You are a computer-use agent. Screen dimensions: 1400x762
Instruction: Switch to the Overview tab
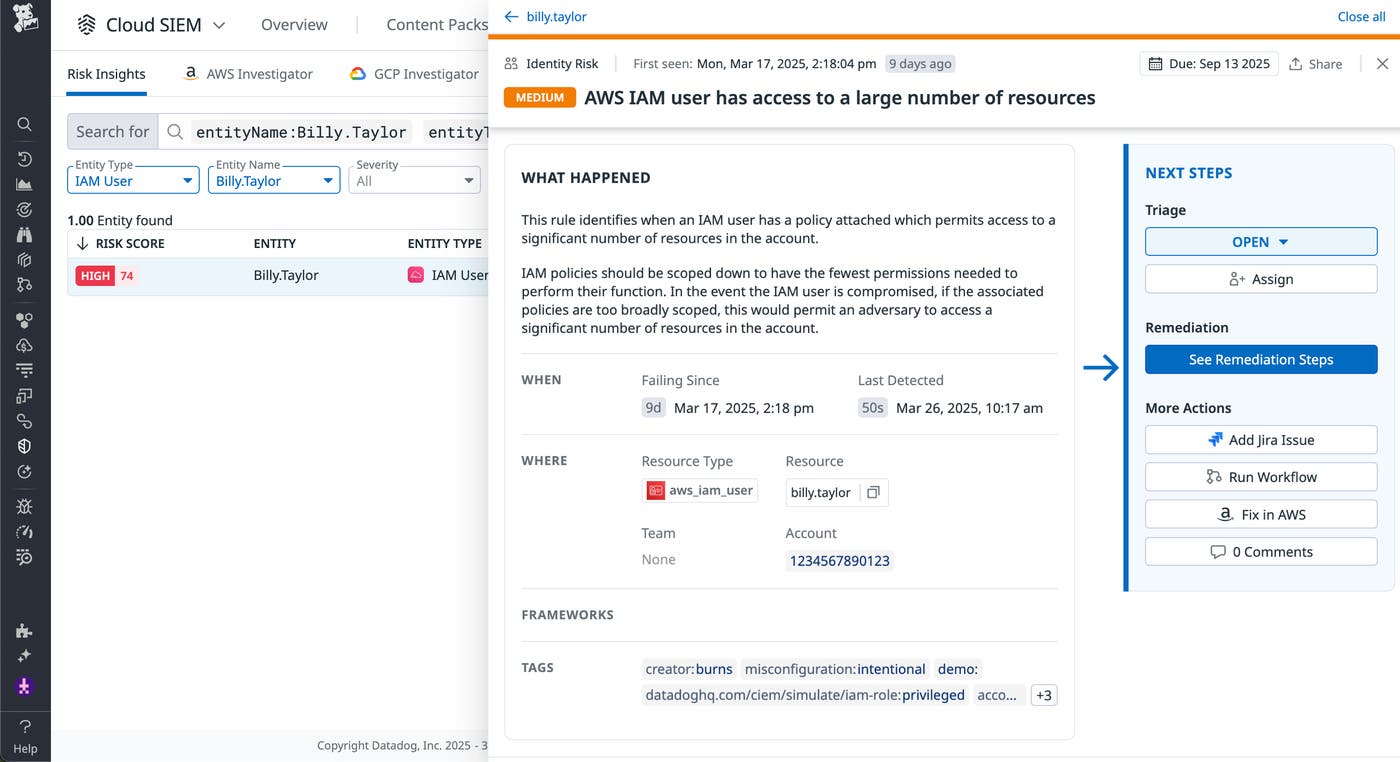[x=293, y=24]
